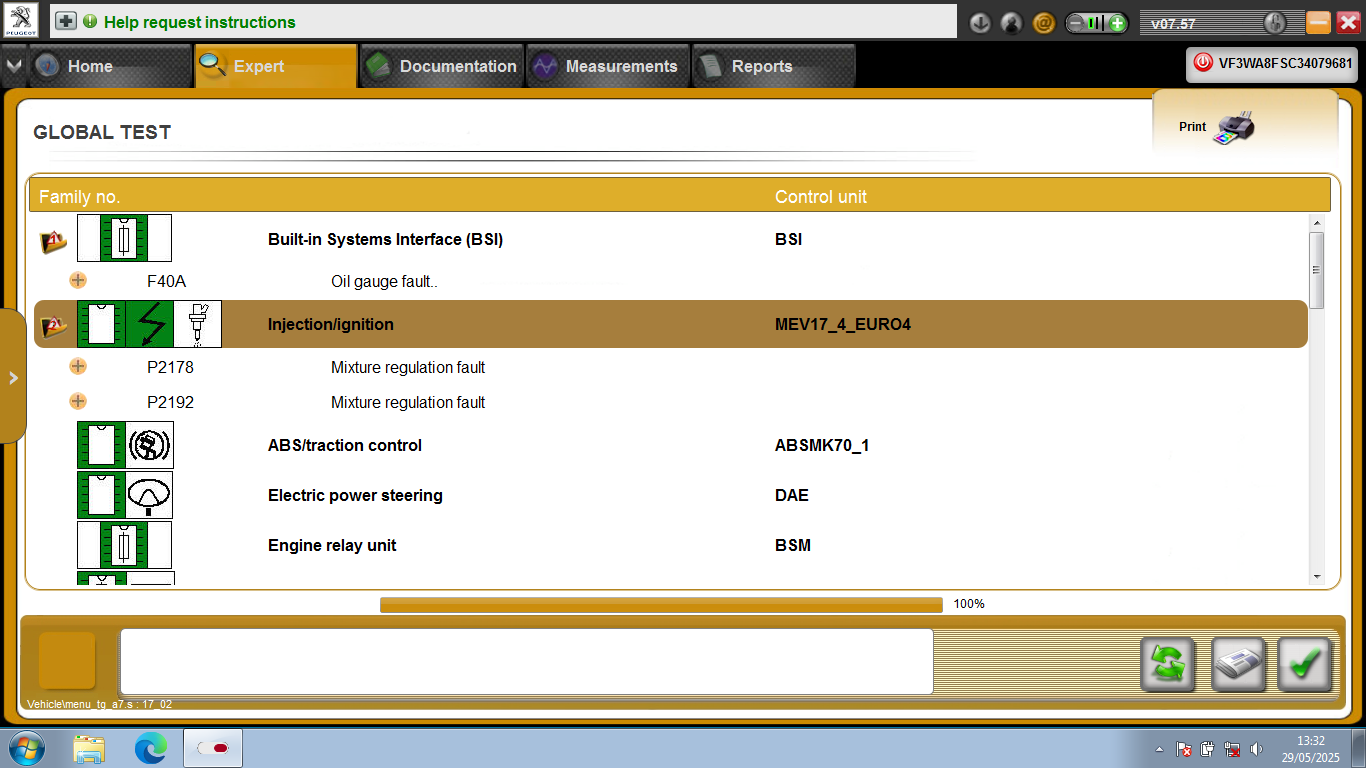Viewport: 1366px width, 768px height.
Task: Click the list scrollbar down arrow
Action: [x=1316, y=577]
